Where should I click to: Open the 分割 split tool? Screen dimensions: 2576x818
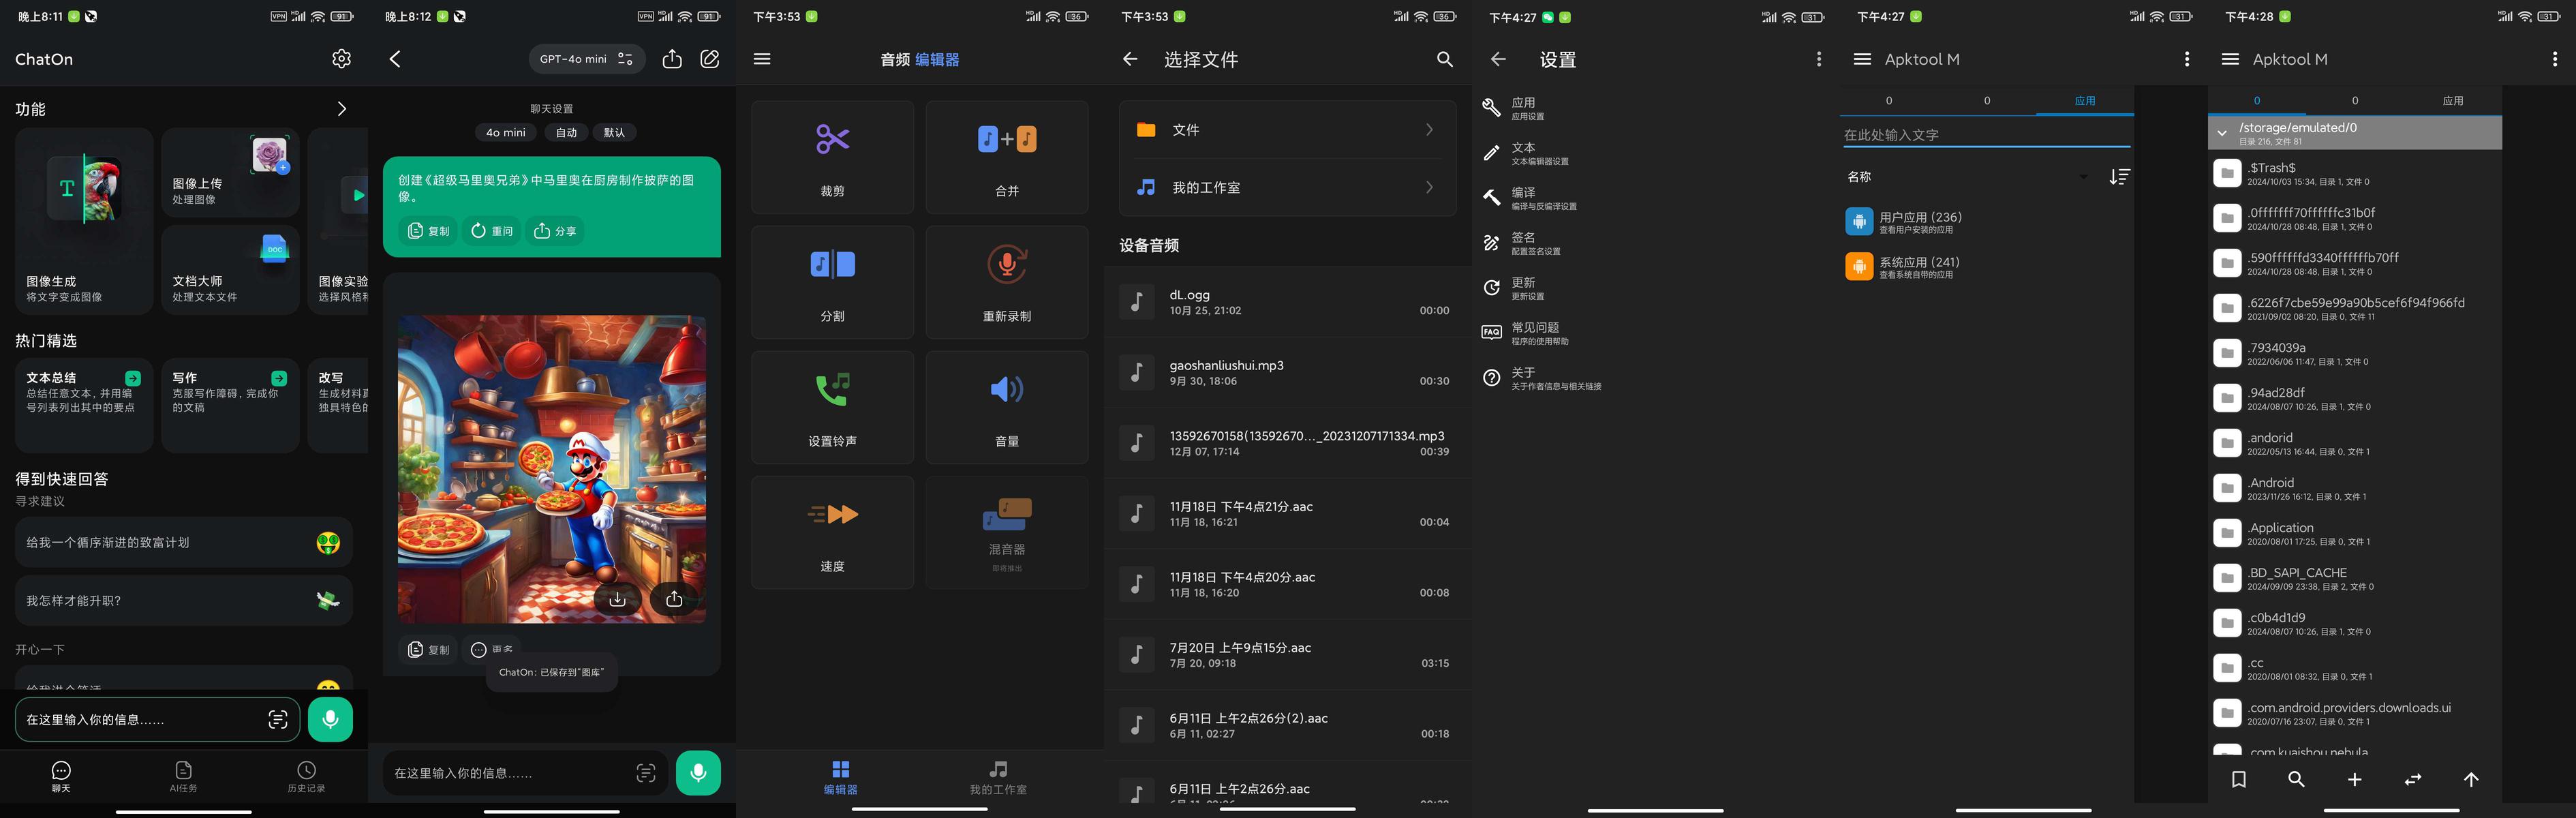pos(832,282)
